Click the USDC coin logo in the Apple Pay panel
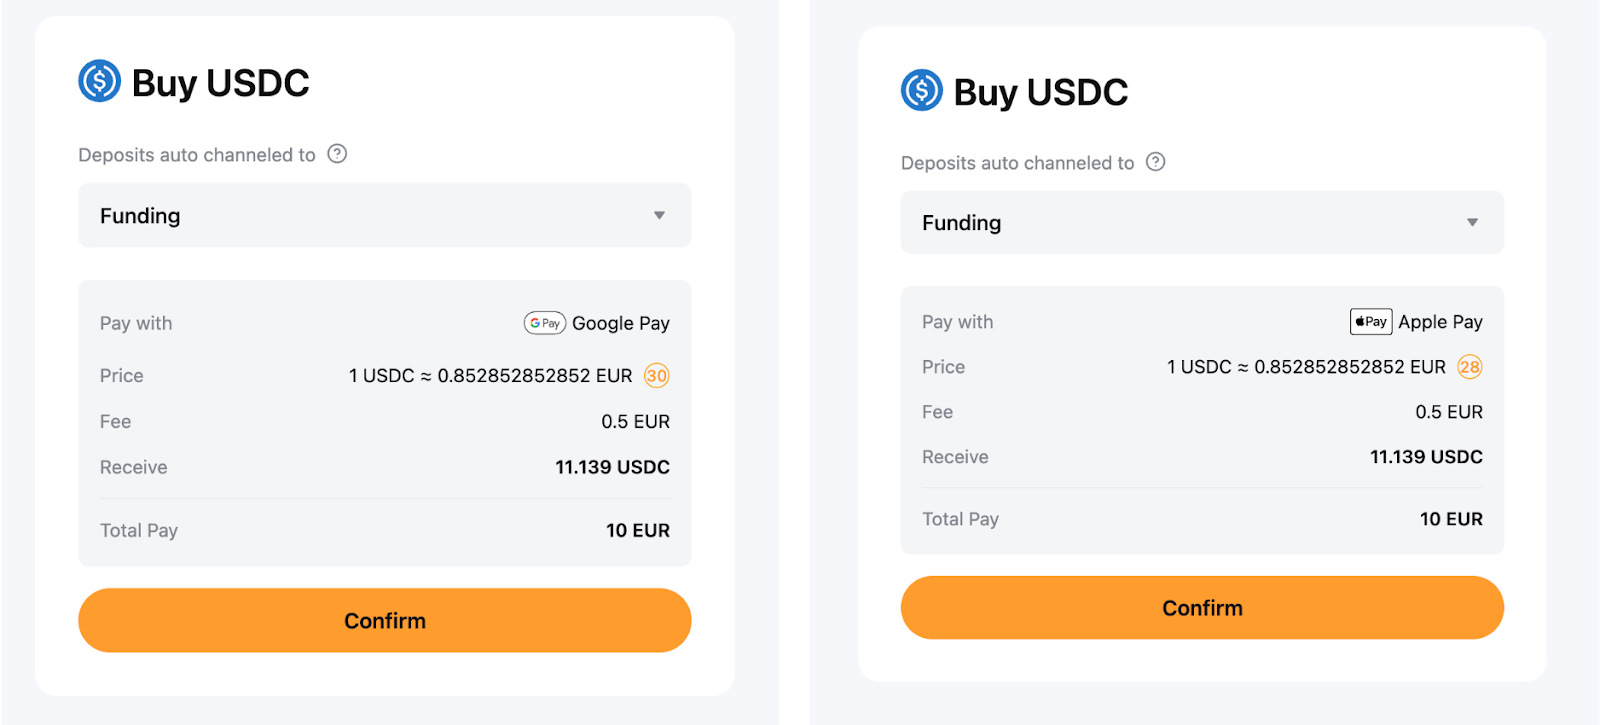 pyautogui.click(x=921, y=90)
